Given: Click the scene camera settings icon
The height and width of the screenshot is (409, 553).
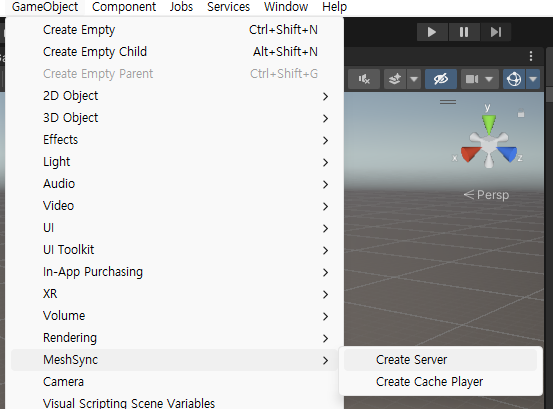Looking at the screenshot, I should (472, 79).
